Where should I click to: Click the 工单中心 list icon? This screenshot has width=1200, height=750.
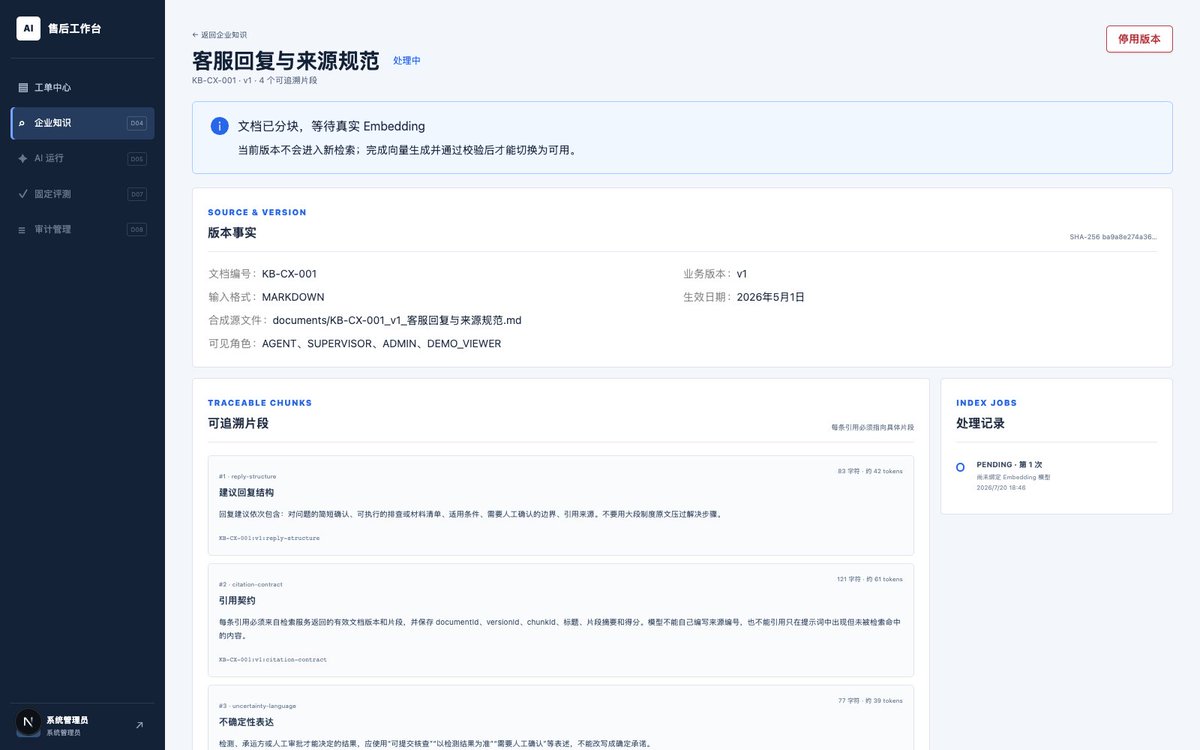[x=23, y=88]
